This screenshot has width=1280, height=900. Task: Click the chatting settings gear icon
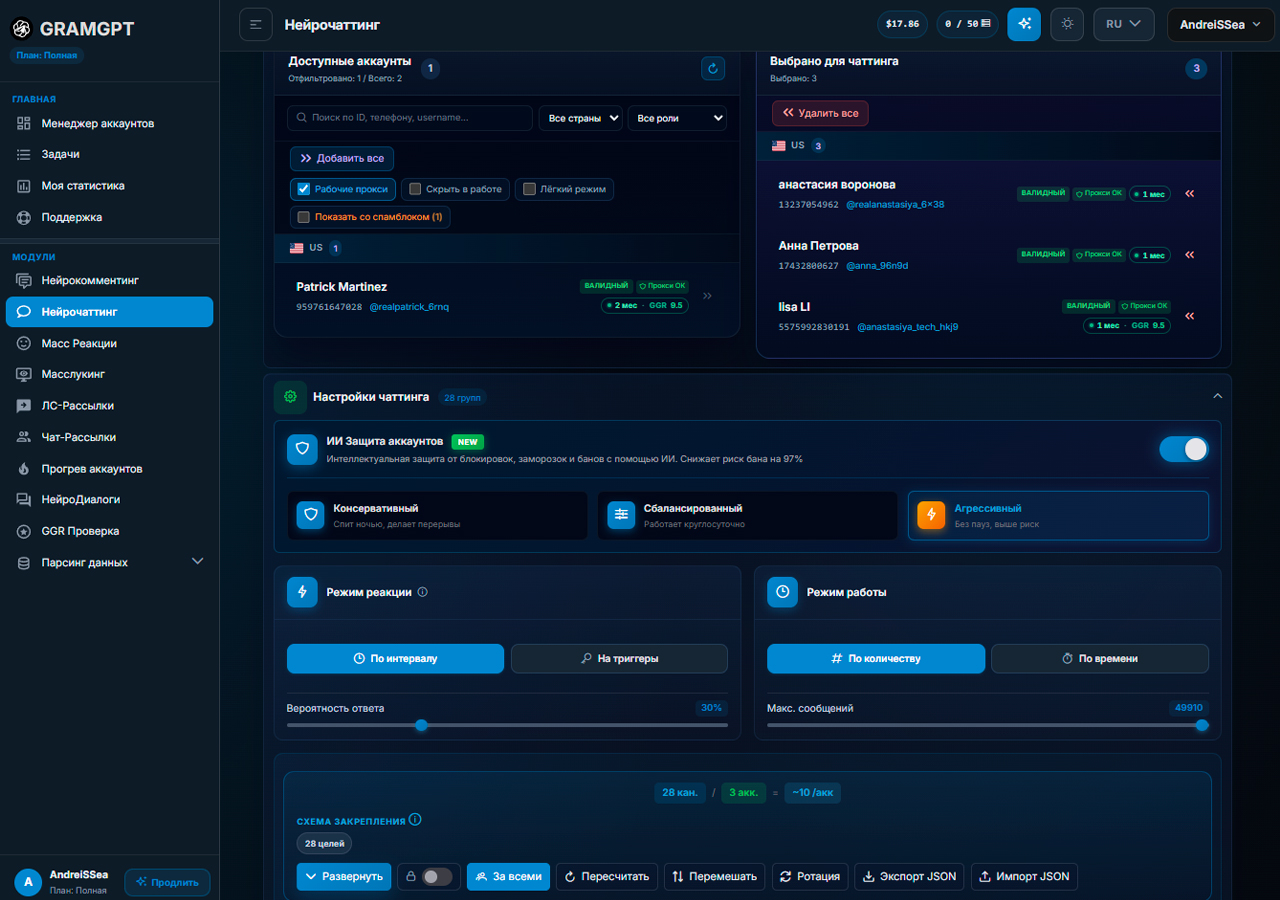(290, 397)
